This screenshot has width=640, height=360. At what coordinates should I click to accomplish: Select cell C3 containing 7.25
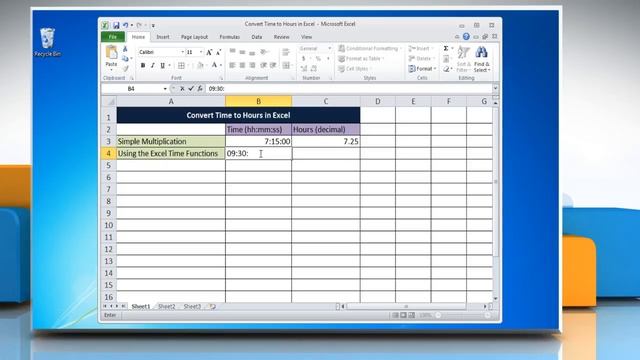[326, 141]
